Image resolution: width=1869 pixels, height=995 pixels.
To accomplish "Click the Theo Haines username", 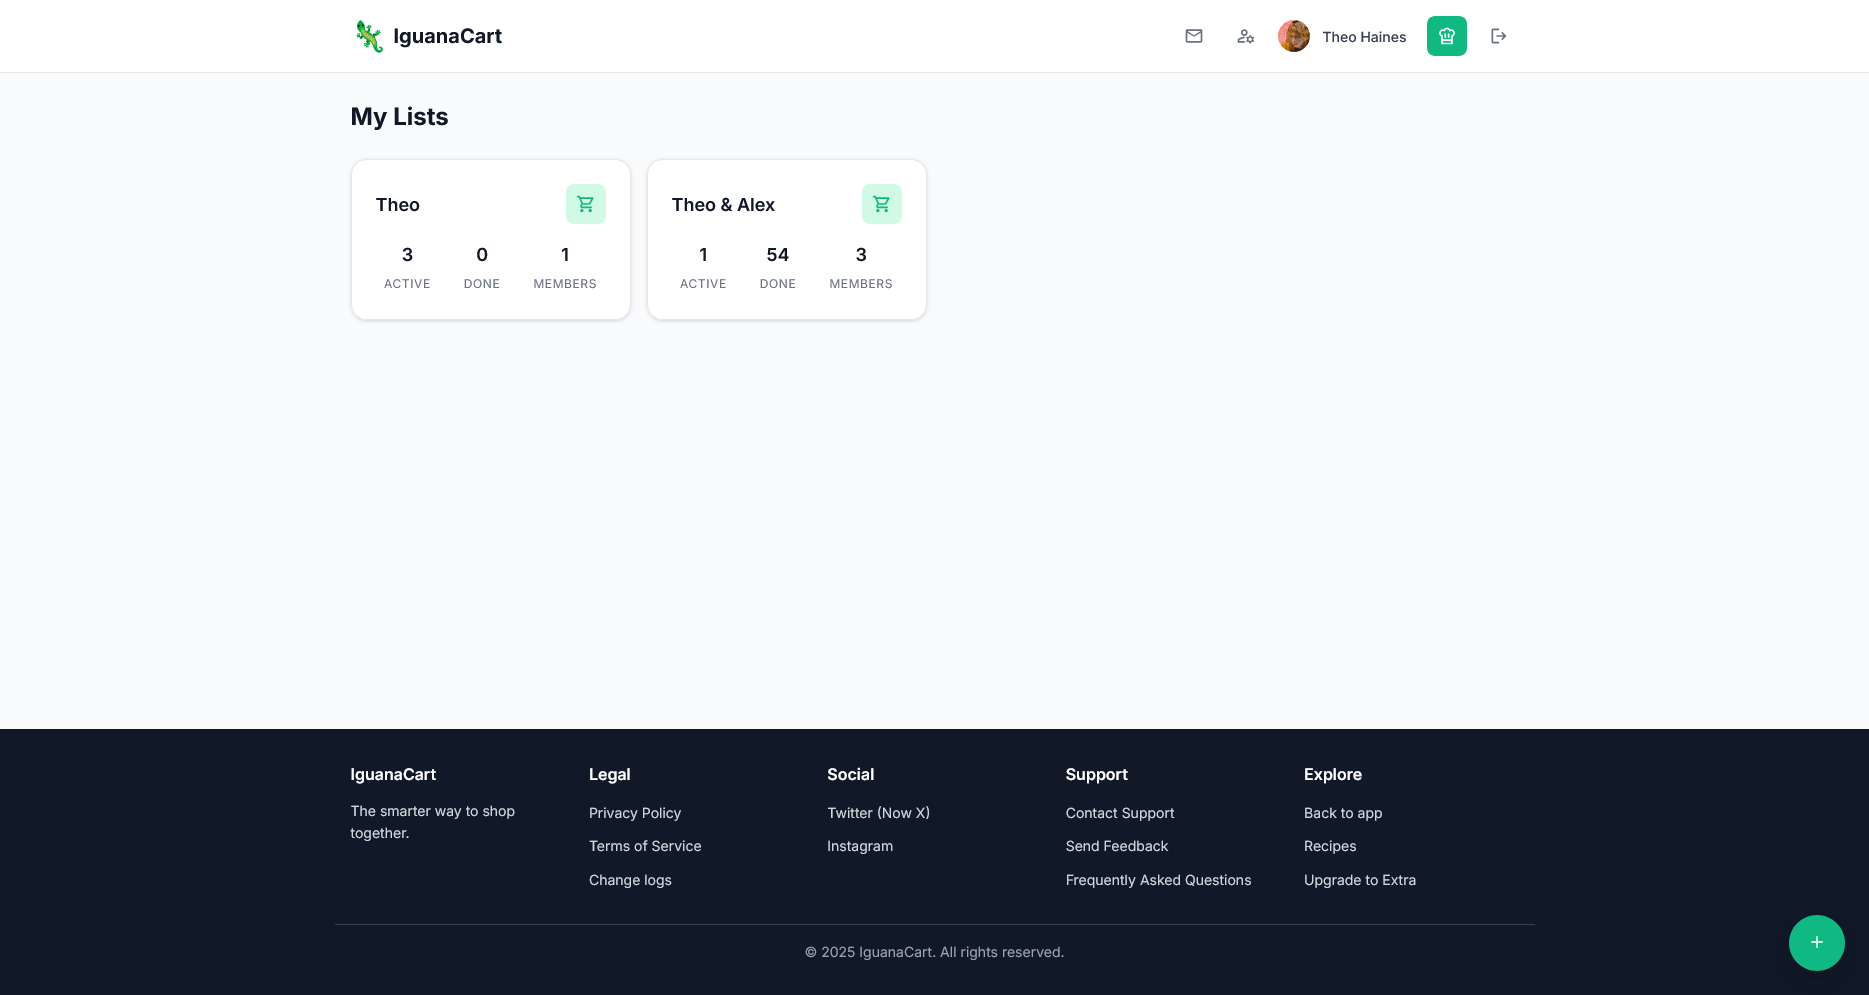I will click(x=1363, y=37).
